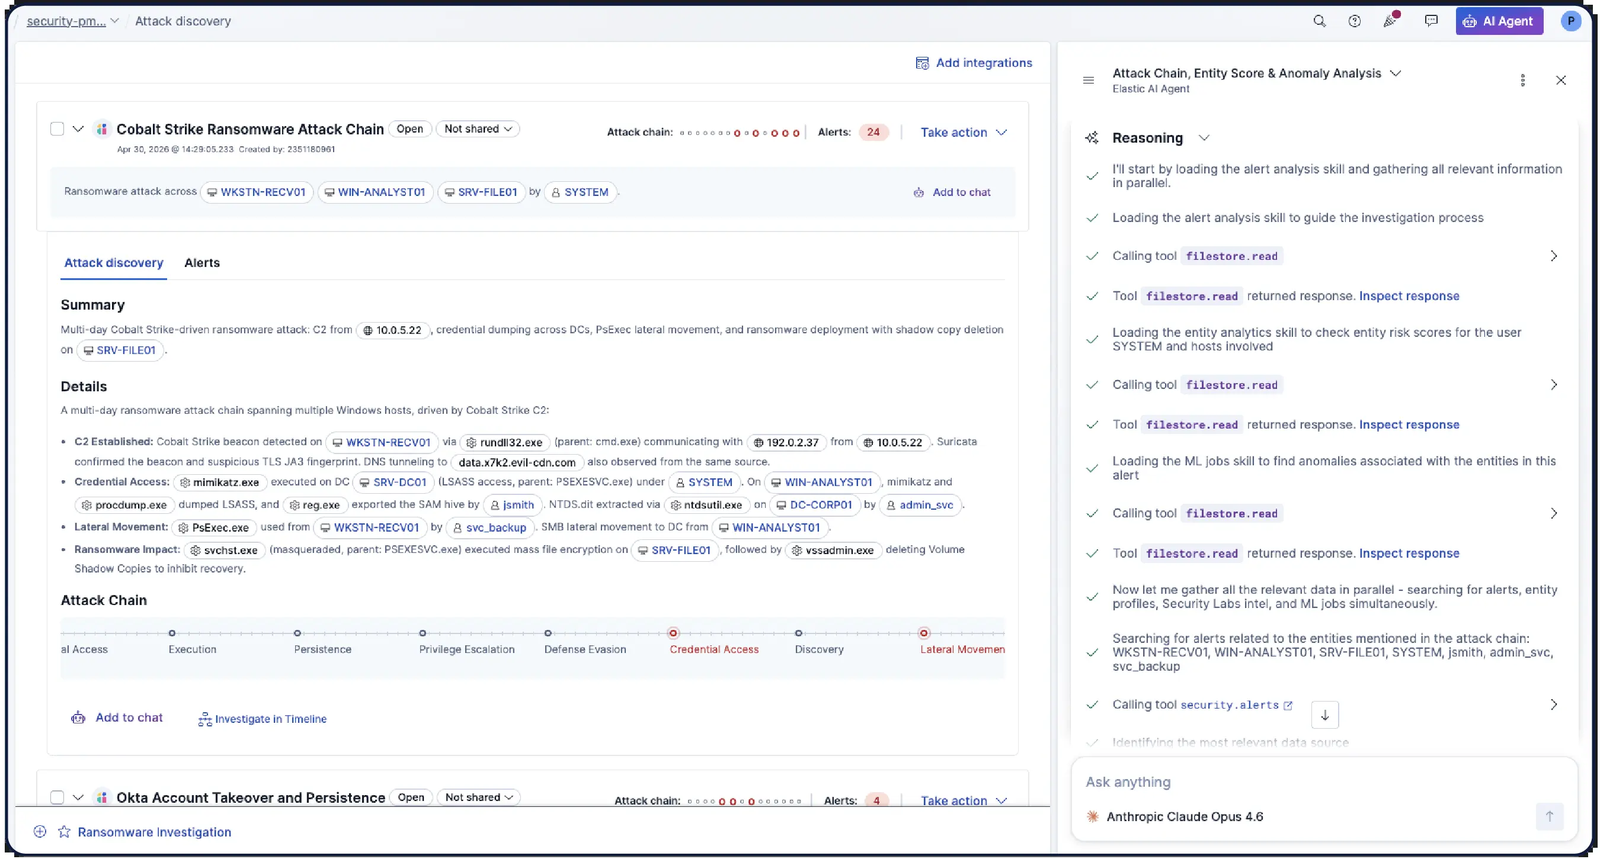
Task: Click the plus icon in bottom bar
Action: point(40,832)
